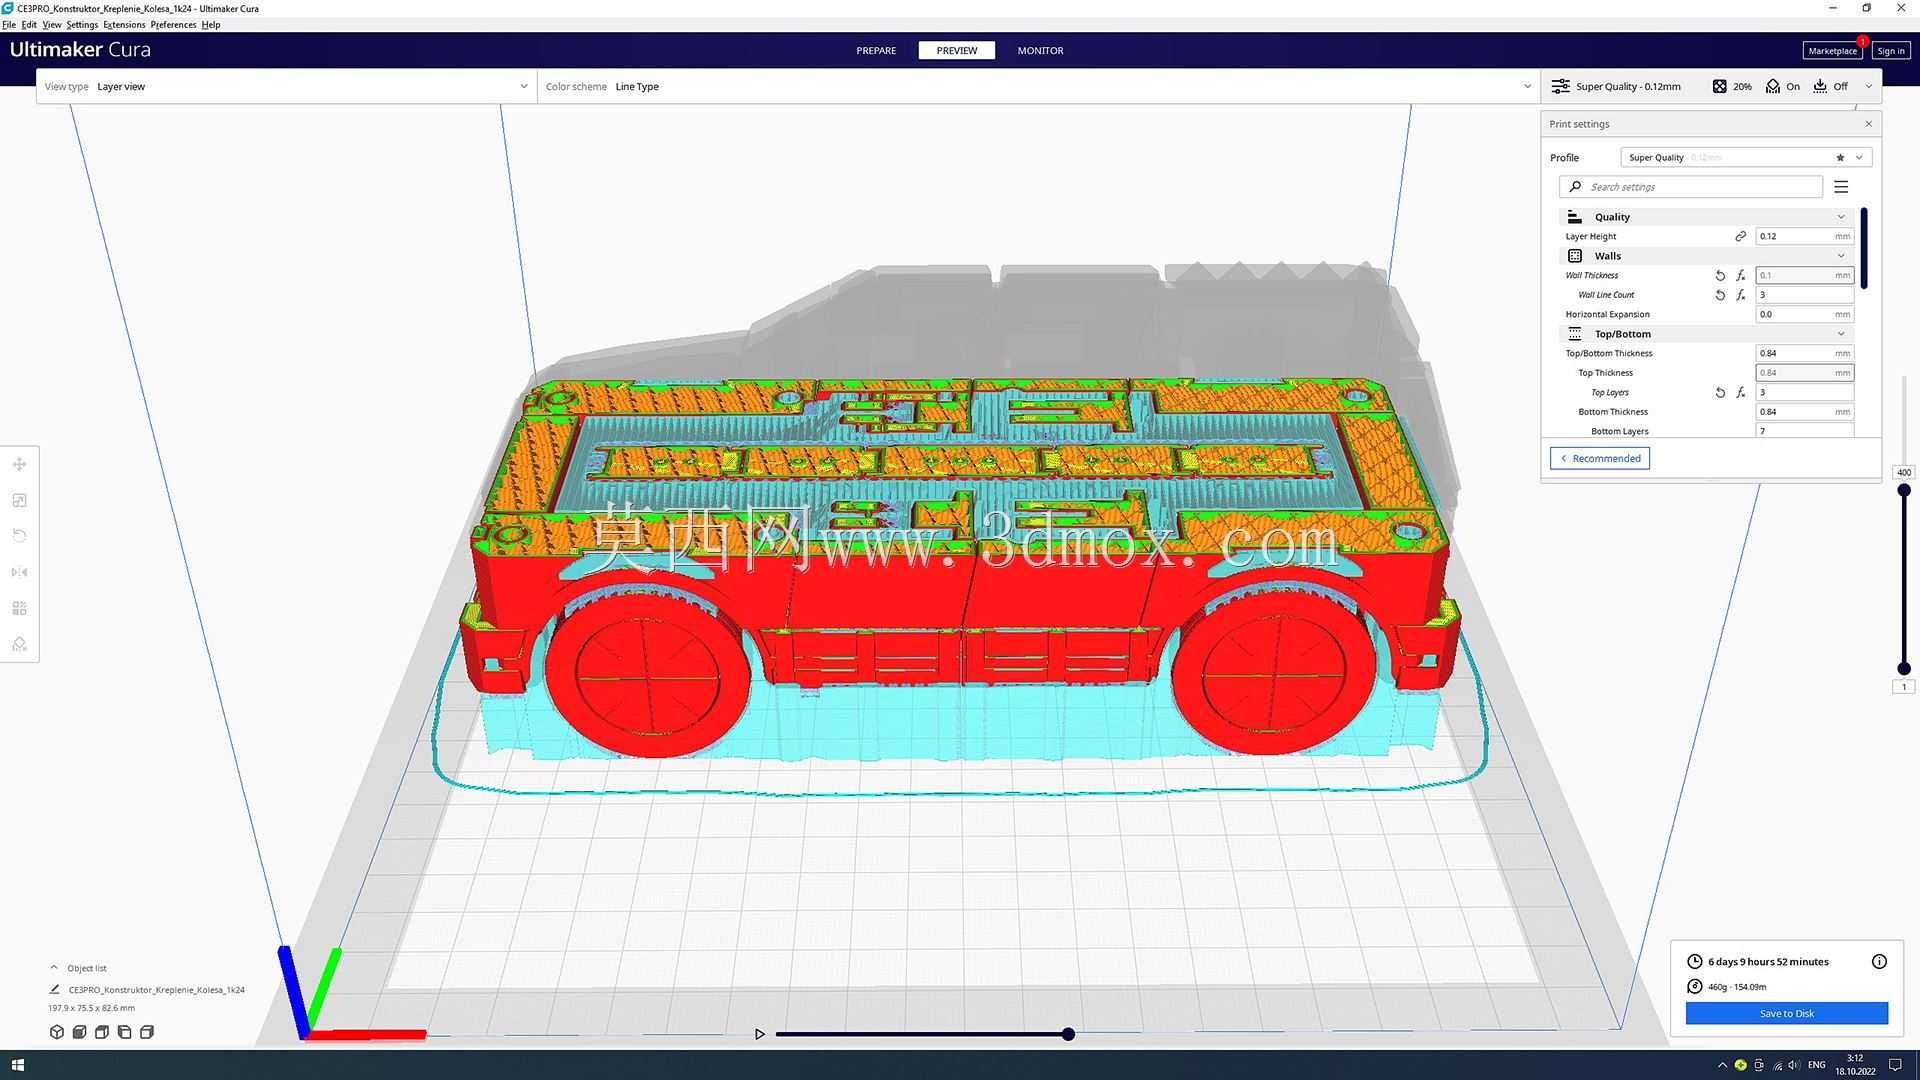Click the simulation path slider handle
Image resolution: width=1920 pixels, height=1080 pixels.
(1068, 1034)
